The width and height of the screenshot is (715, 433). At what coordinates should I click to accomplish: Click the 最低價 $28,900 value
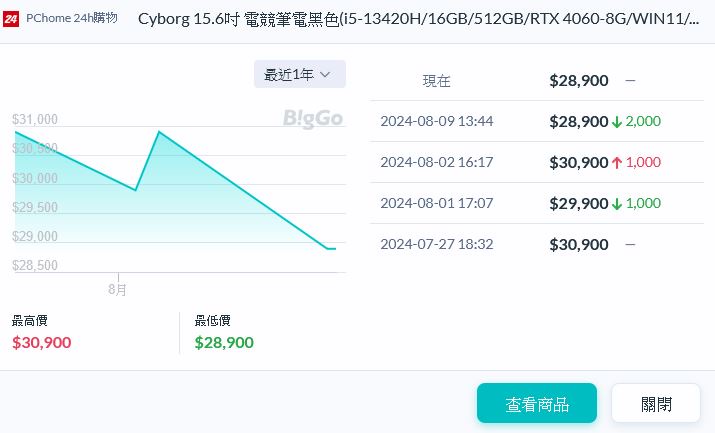pyautogui.click(x=224, y=342)
